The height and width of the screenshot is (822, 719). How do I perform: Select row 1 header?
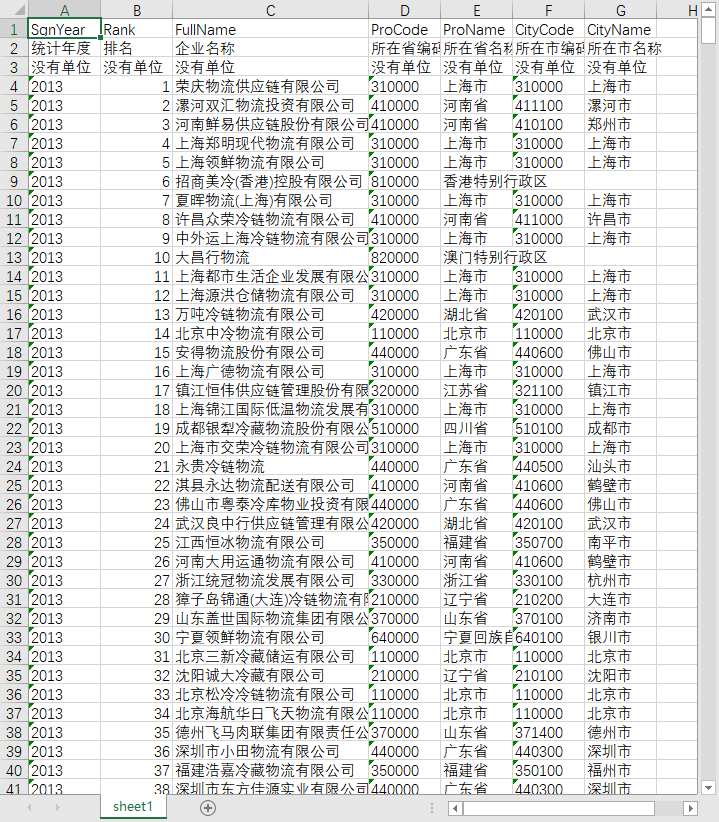click(14, 29)
